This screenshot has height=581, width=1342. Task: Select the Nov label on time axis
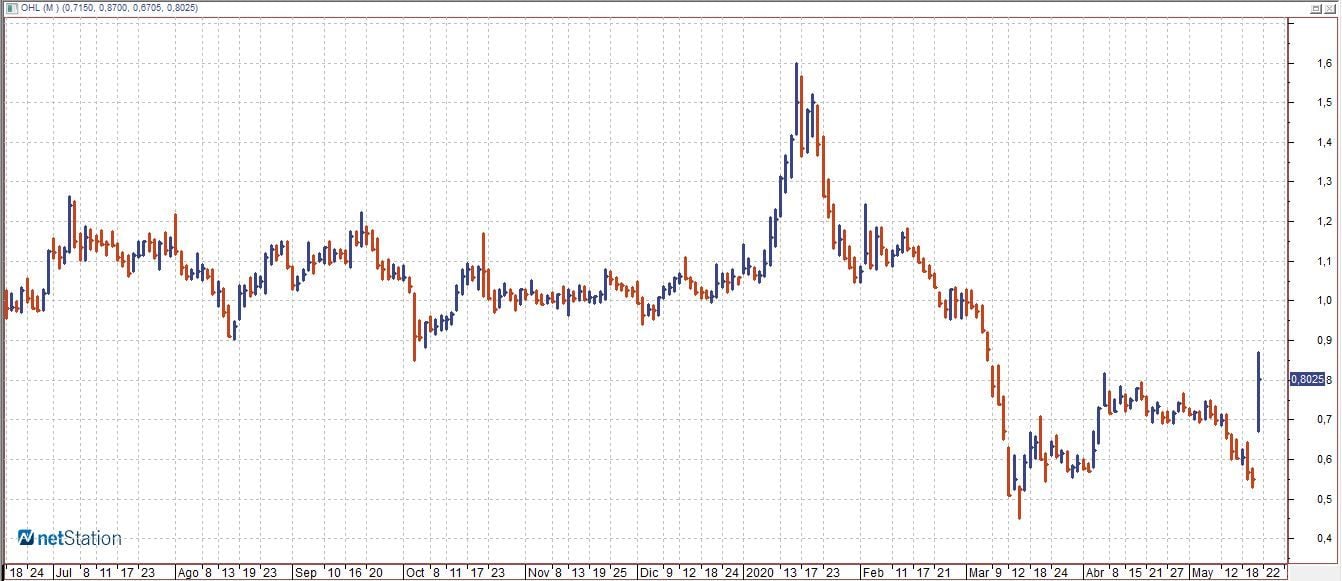pos(538,573)
